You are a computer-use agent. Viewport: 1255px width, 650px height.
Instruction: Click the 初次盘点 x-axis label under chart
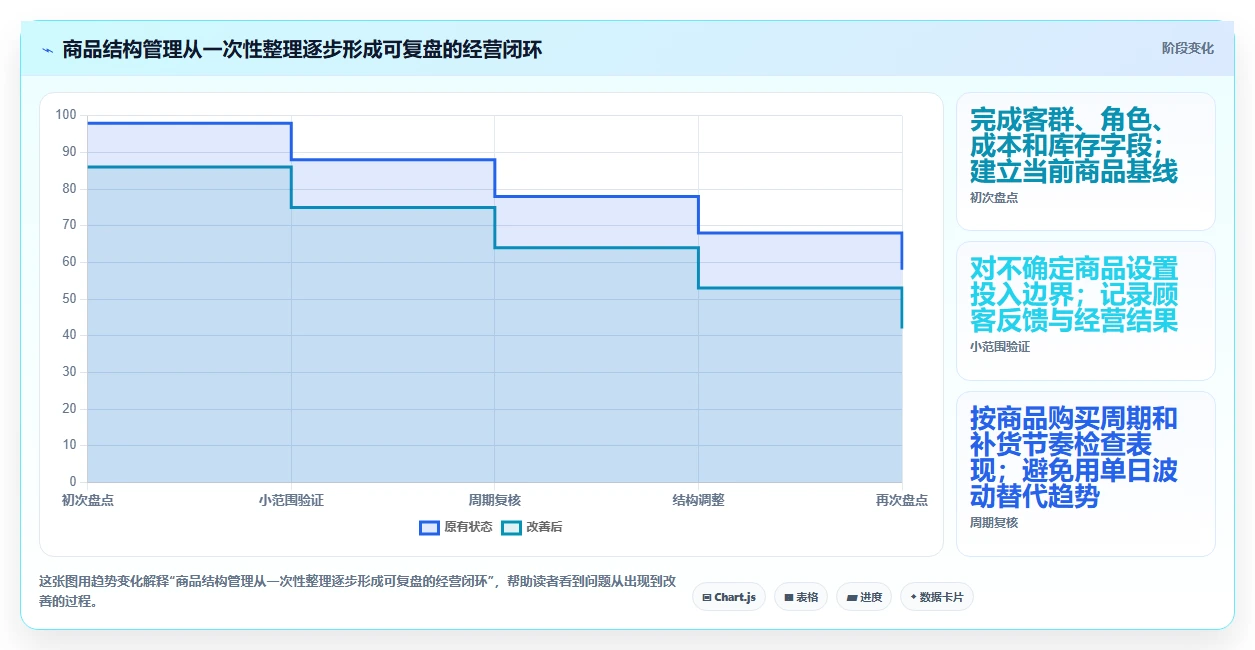pos(88,500)
